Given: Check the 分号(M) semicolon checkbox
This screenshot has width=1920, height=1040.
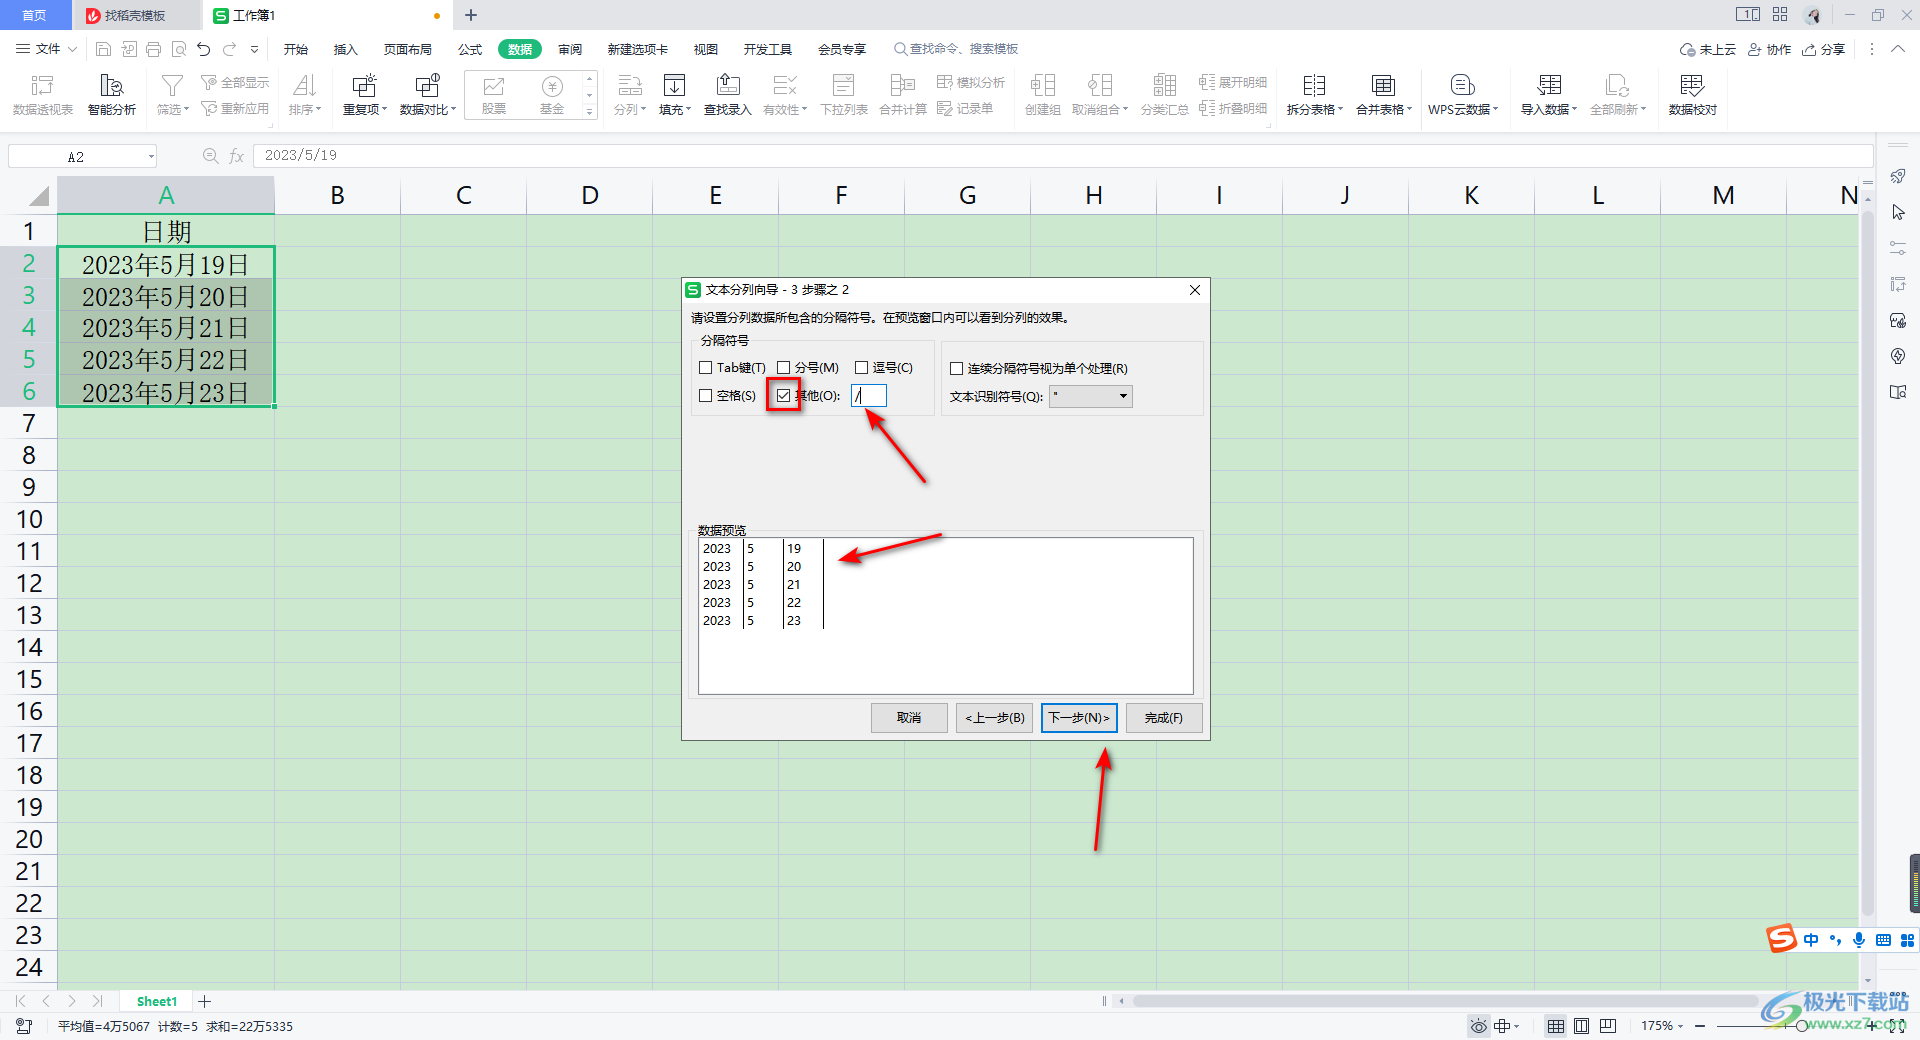Looking at the screenshot, I should [784, 368].
